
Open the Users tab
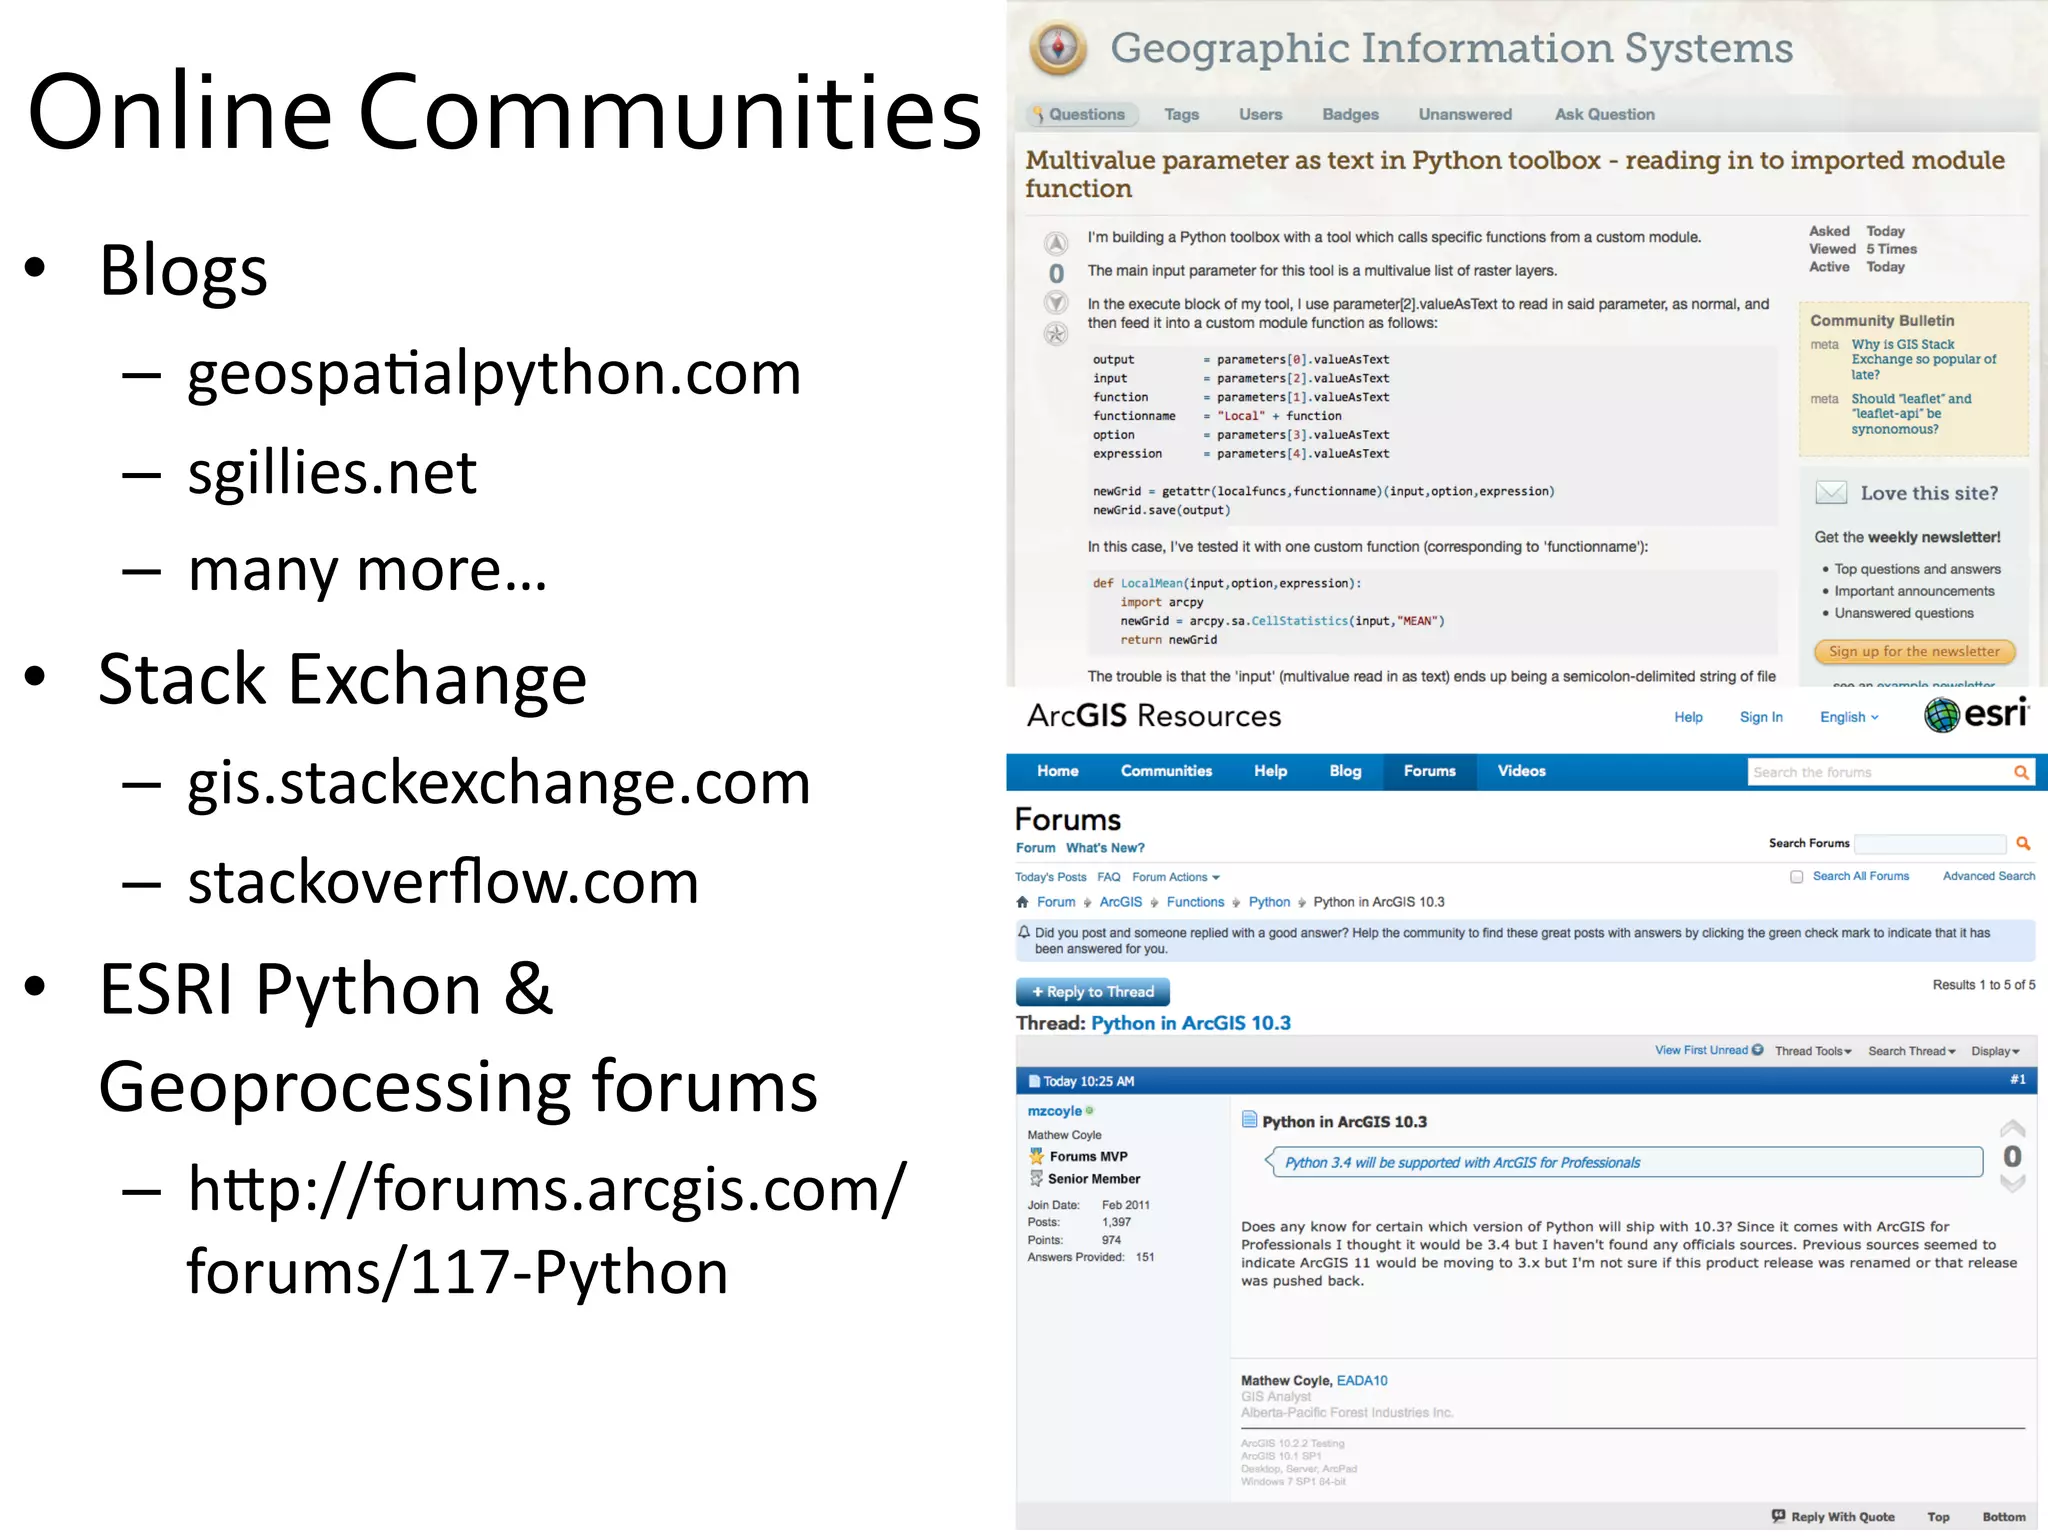click(1260, 114)
